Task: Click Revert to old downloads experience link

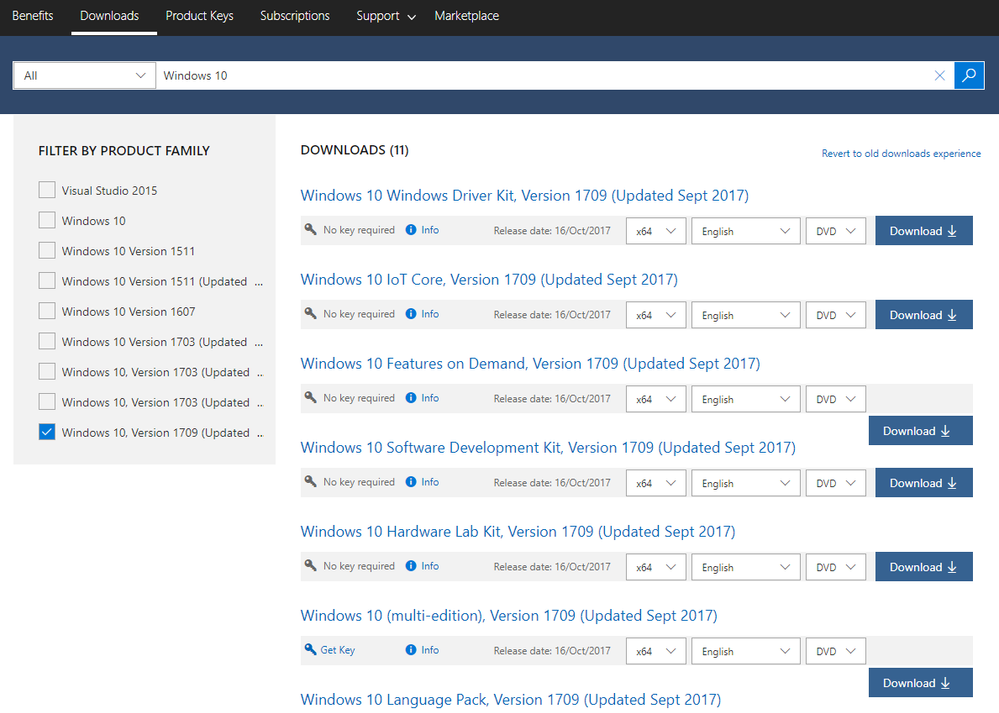Action: [901, 154]
